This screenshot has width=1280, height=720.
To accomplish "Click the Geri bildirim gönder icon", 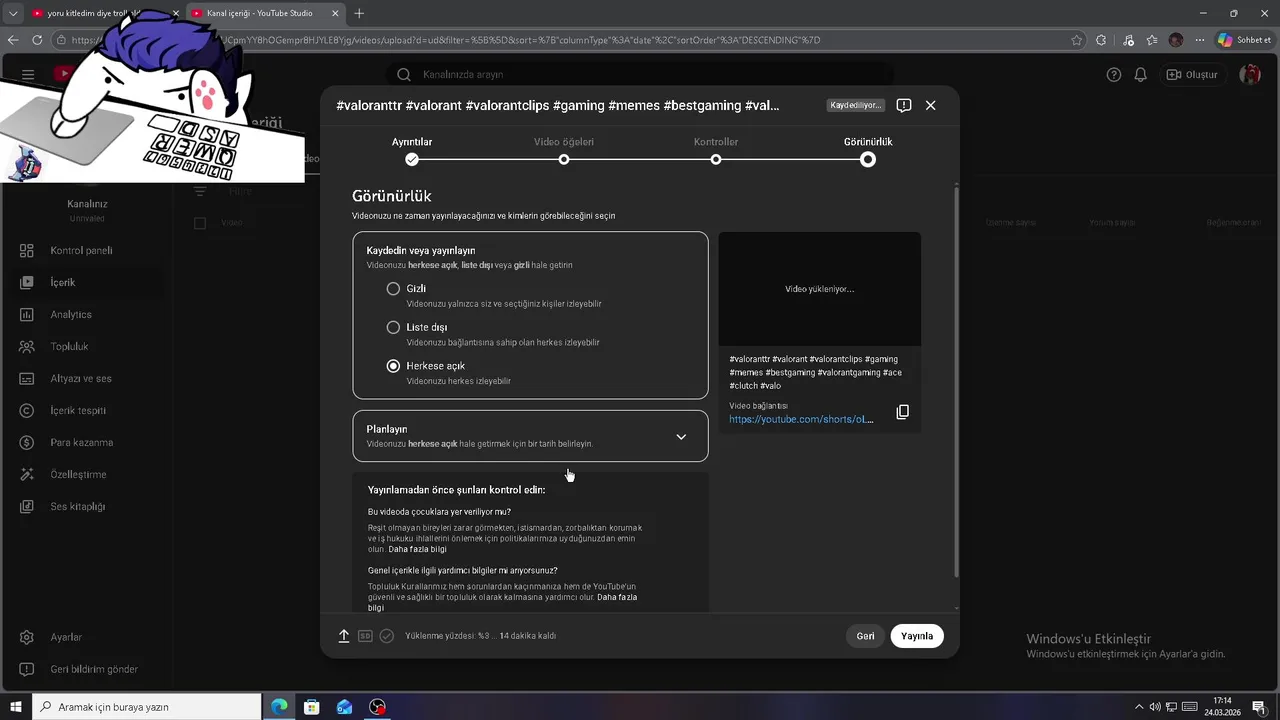I will tap(27, 669).
